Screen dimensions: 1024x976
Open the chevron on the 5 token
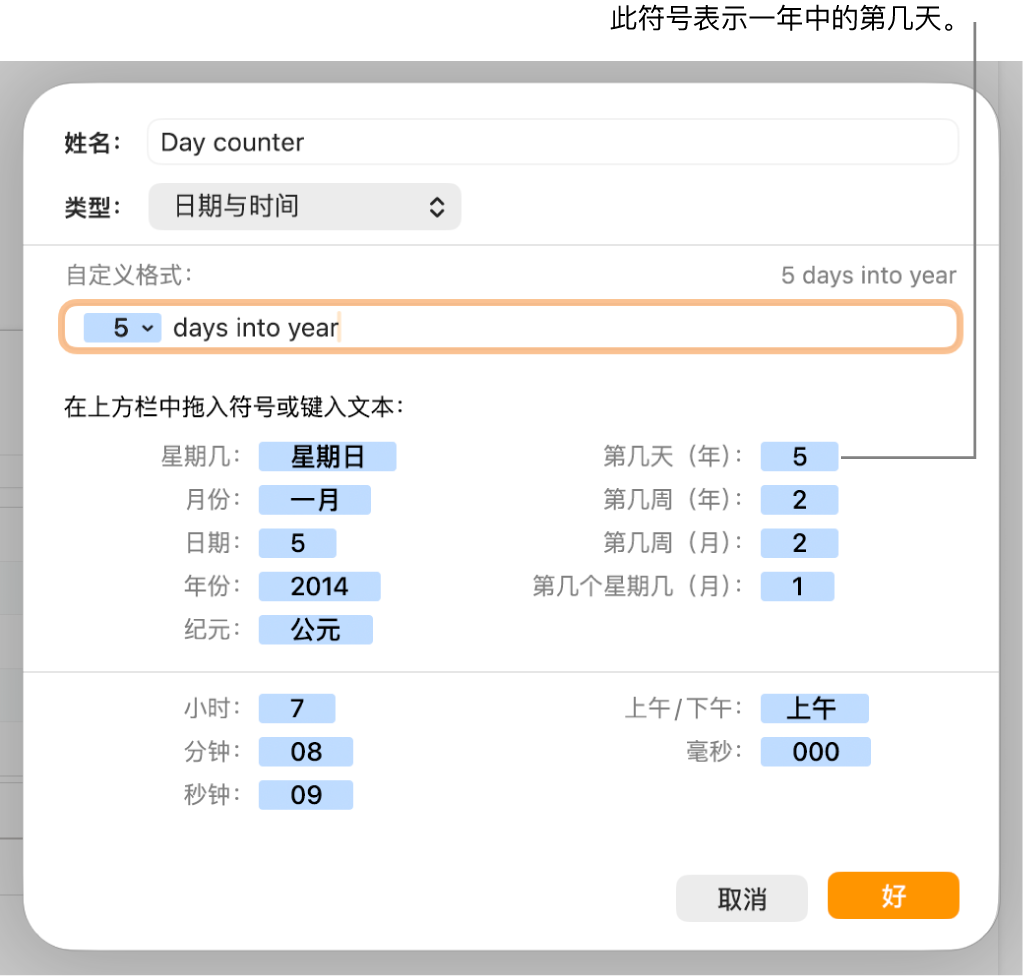point(146,327)
